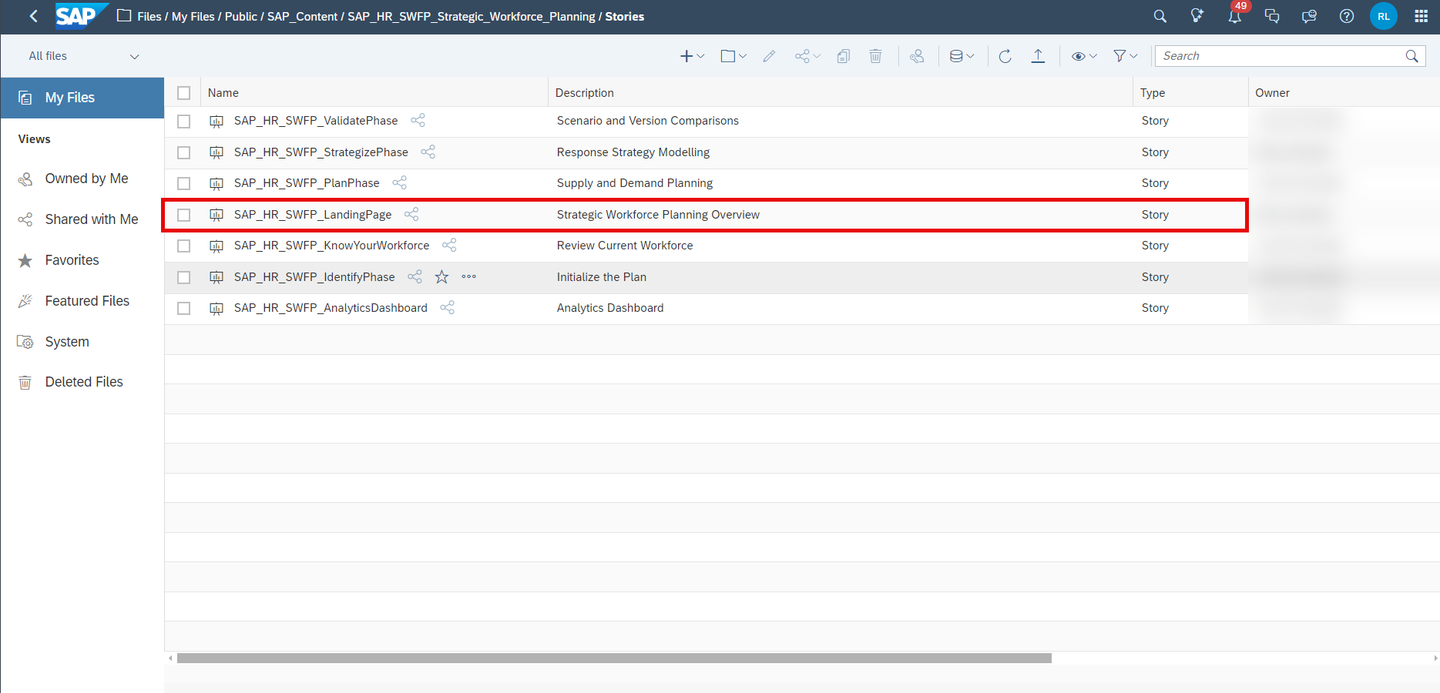1440x693 pixels.
Task: Open the folder options dropdown in toolbar
Action: pyautogui.click(x=734, y=56)
